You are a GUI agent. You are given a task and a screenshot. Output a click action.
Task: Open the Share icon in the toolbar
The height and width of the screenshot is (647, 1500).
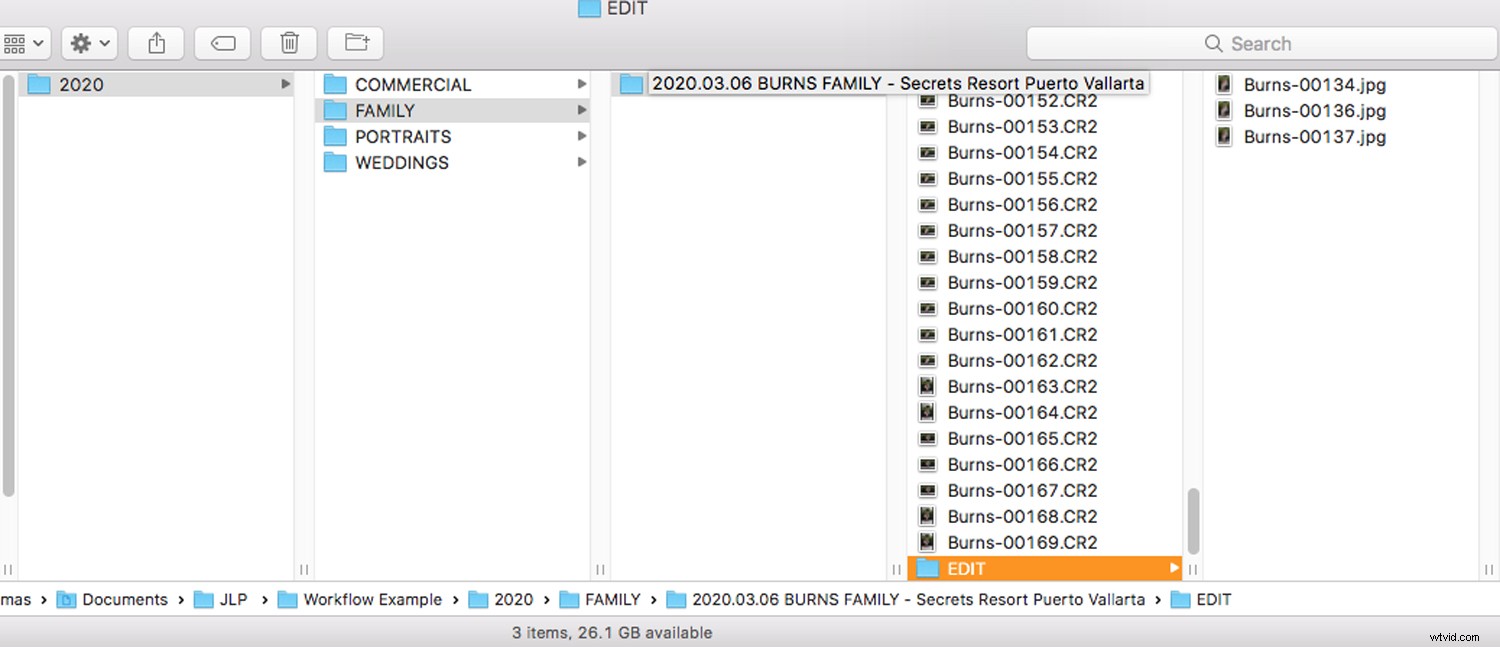[x=155, y=42]
